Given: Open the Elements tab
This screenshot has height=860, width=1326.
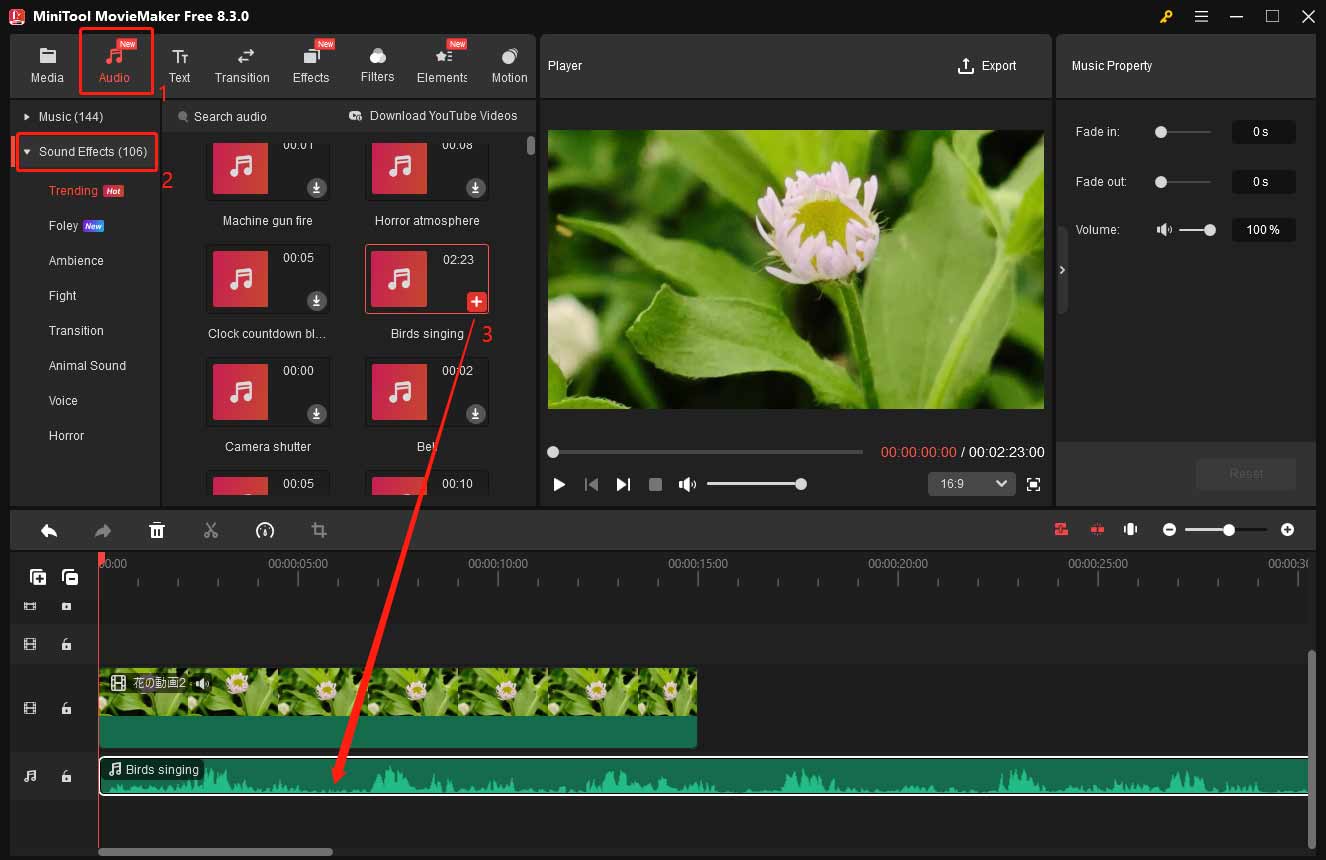Looking at the screenshot, I should tap(443, 65).
